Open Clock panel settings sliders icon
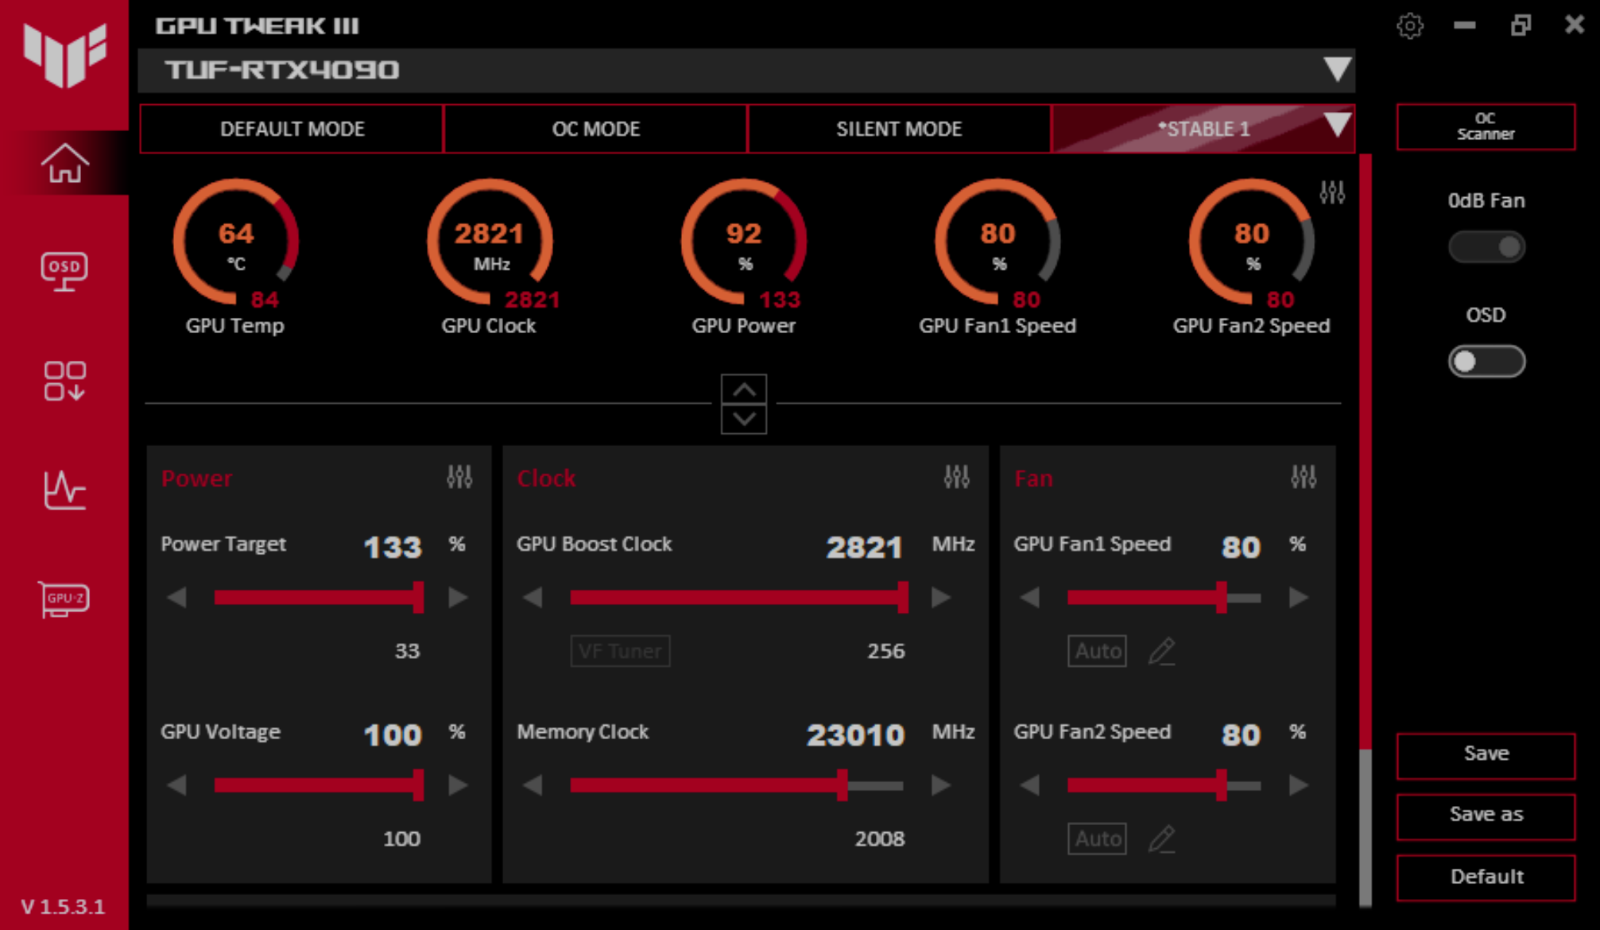1600x930 pixels. [956, 477]
